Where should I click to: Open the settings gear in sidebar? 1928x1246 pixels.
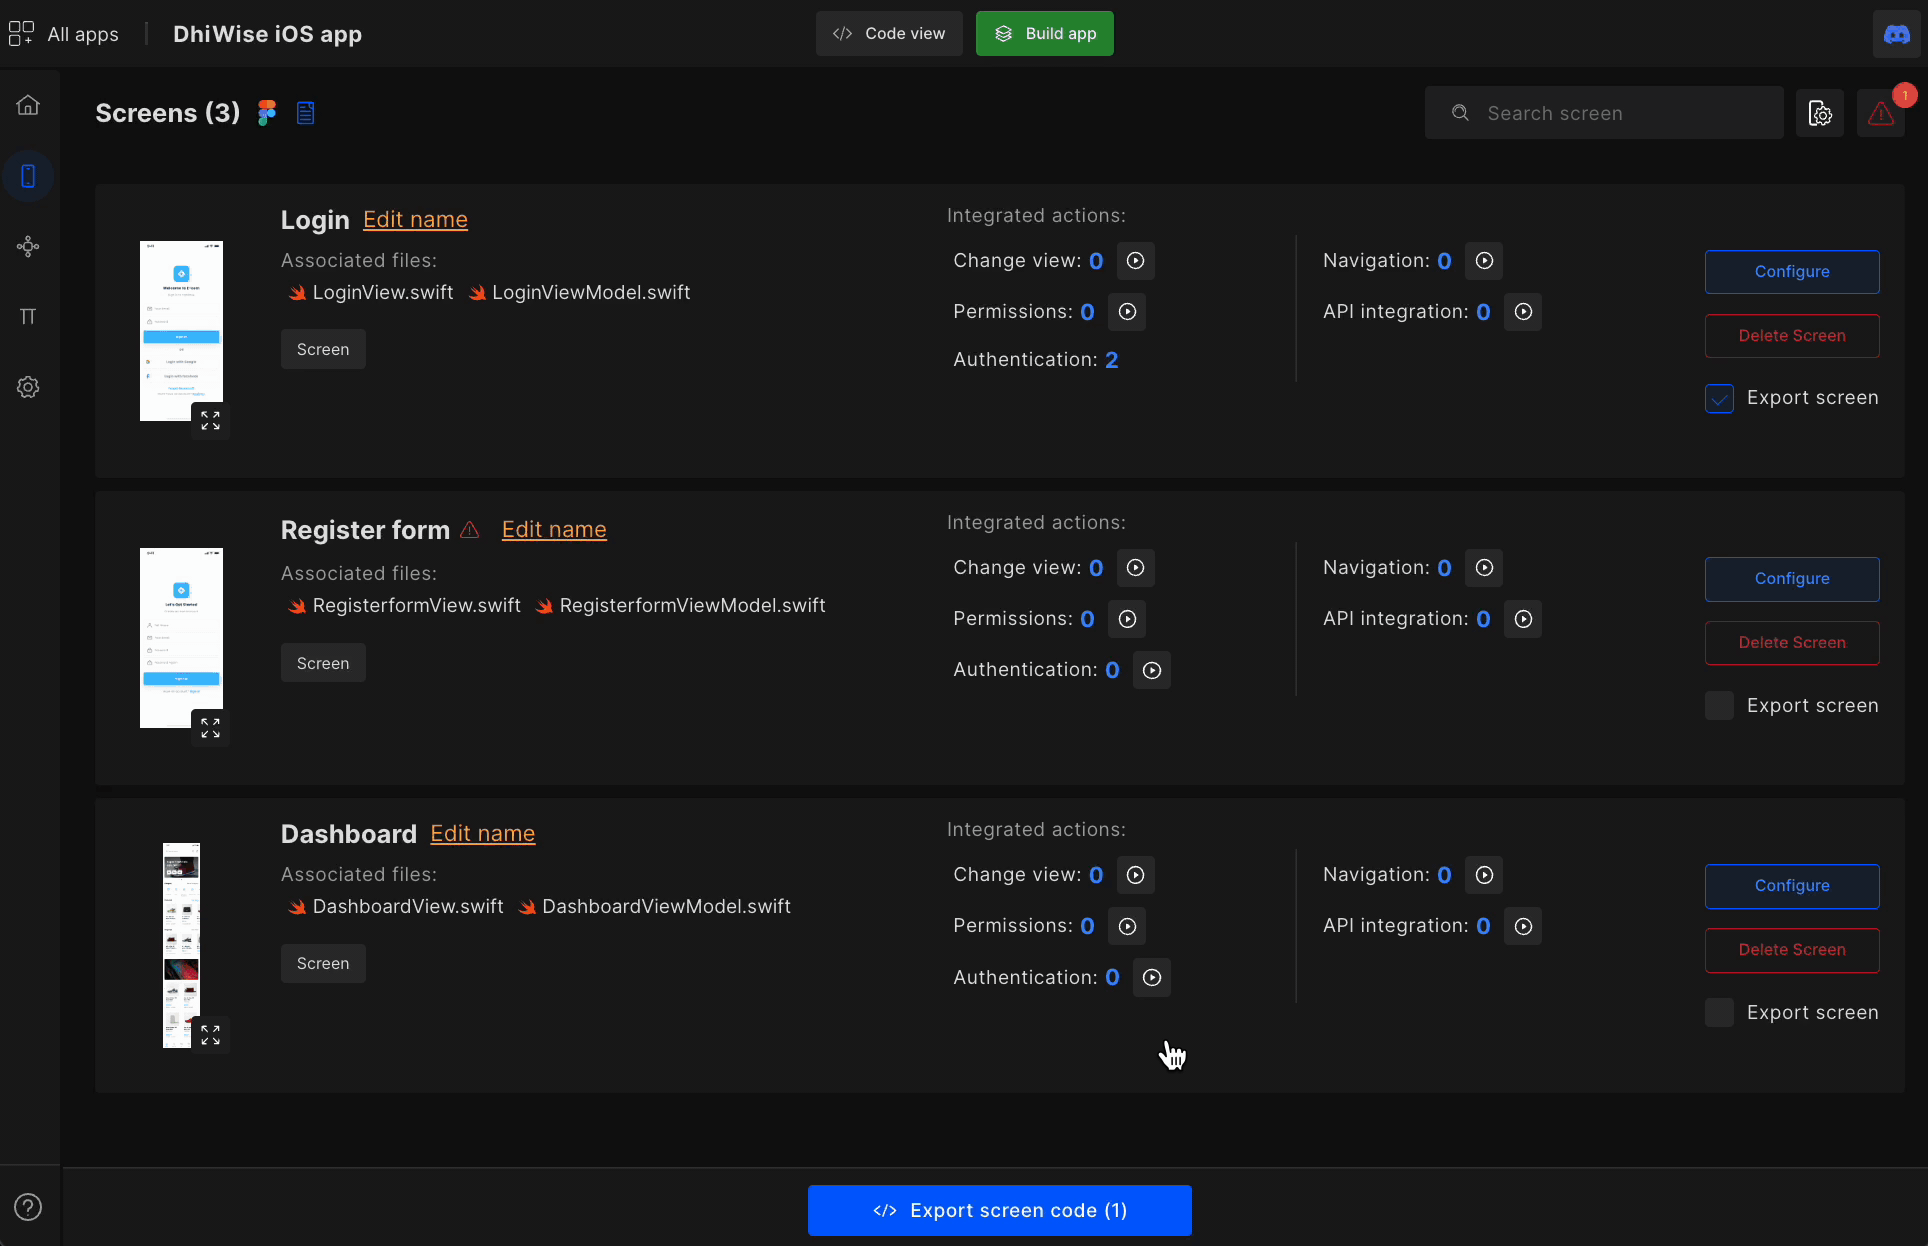coord(28,387)
